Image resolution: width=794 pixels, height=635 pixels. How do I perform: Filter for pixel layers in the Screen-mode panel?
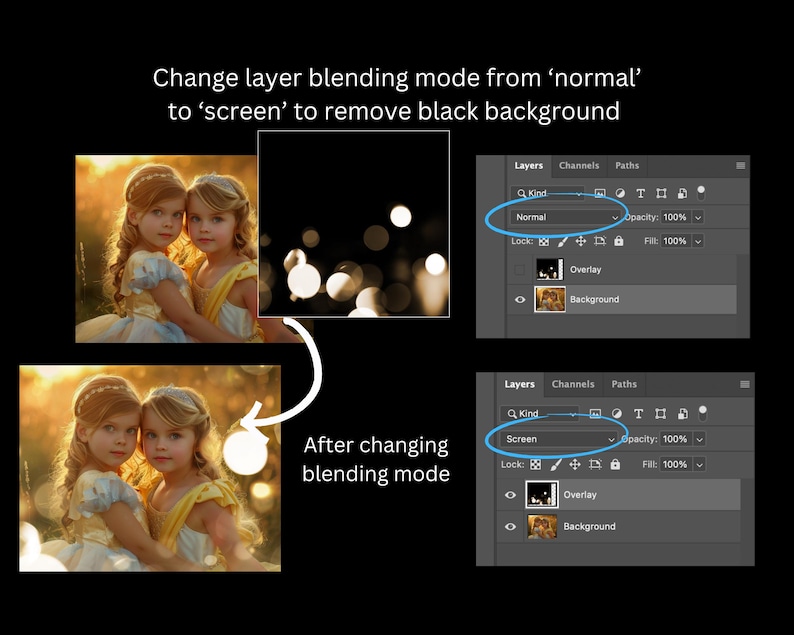(596, 414)
